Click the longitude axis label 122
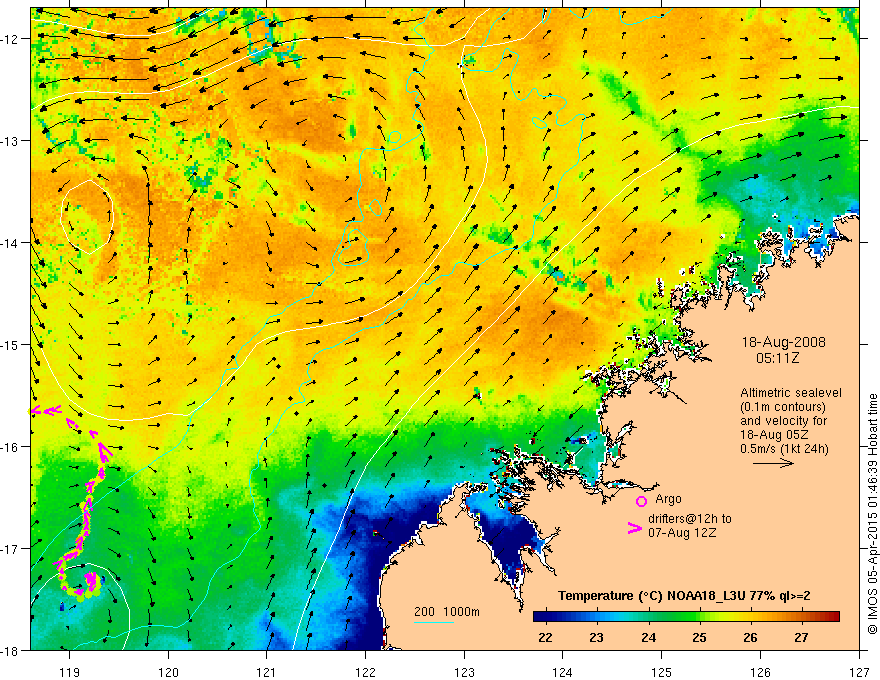Screen dimensions: 880x680 click(365, 672)
